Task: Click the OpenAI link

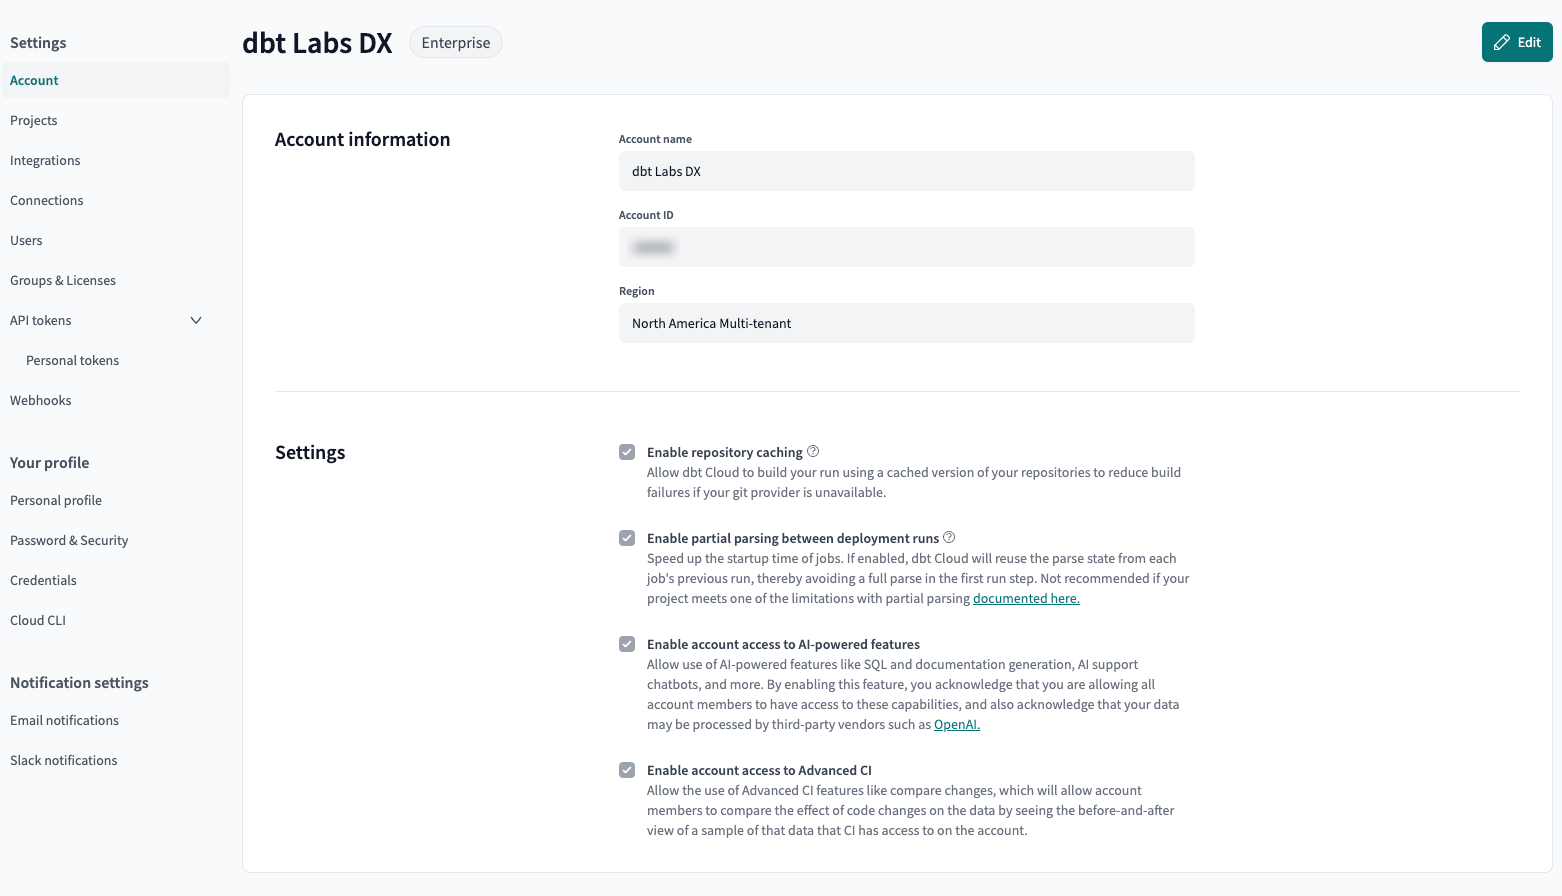Action: click(956, 724)
